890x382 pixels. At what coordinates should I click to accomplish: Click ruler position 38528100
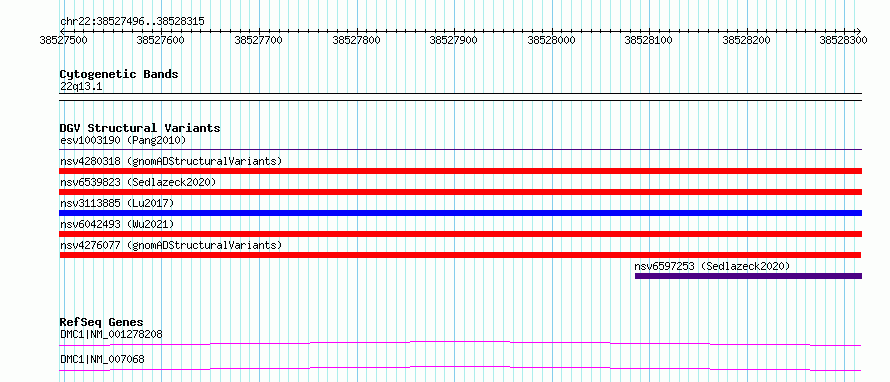pyautogui.click(x=649, y=40)
